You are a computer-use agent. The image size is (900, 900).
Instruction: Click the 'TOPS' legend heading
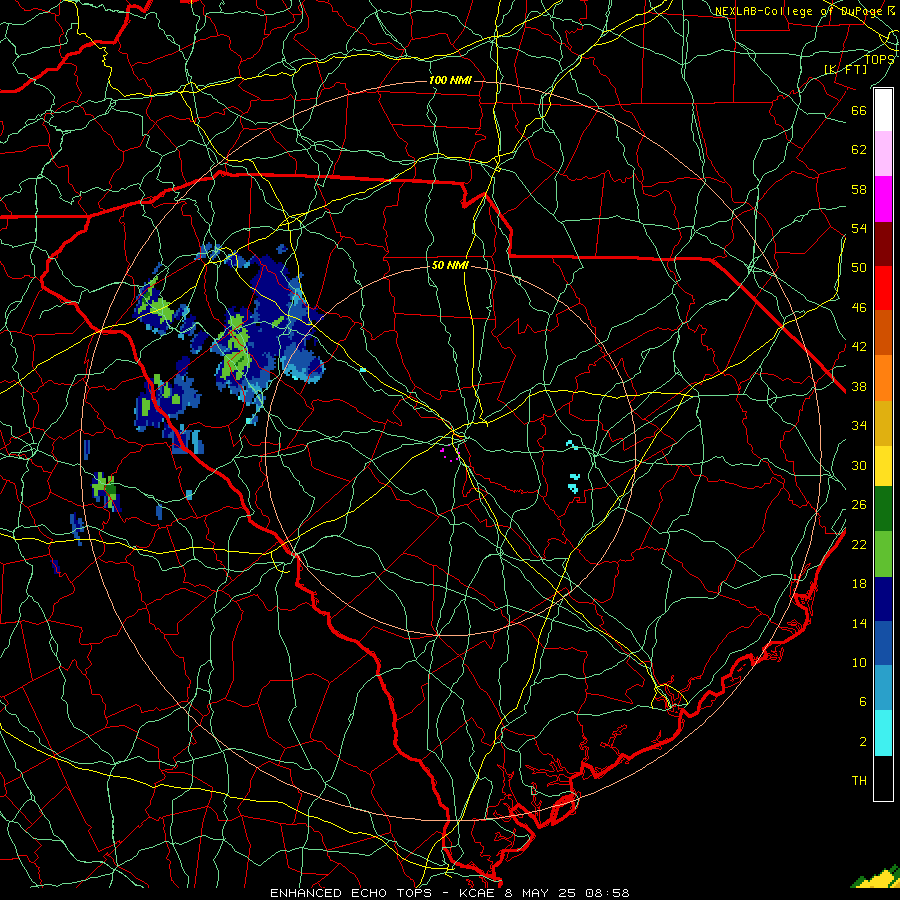(879, 60)
